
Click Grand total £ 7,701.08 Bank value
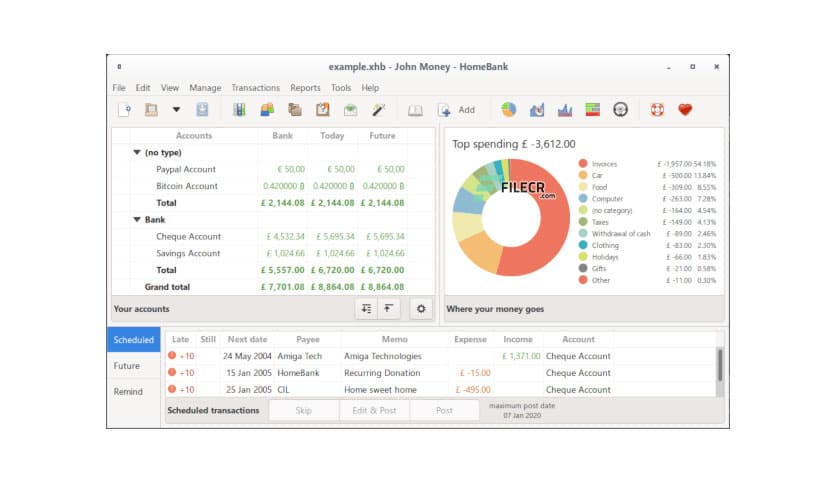click(283, 287)
